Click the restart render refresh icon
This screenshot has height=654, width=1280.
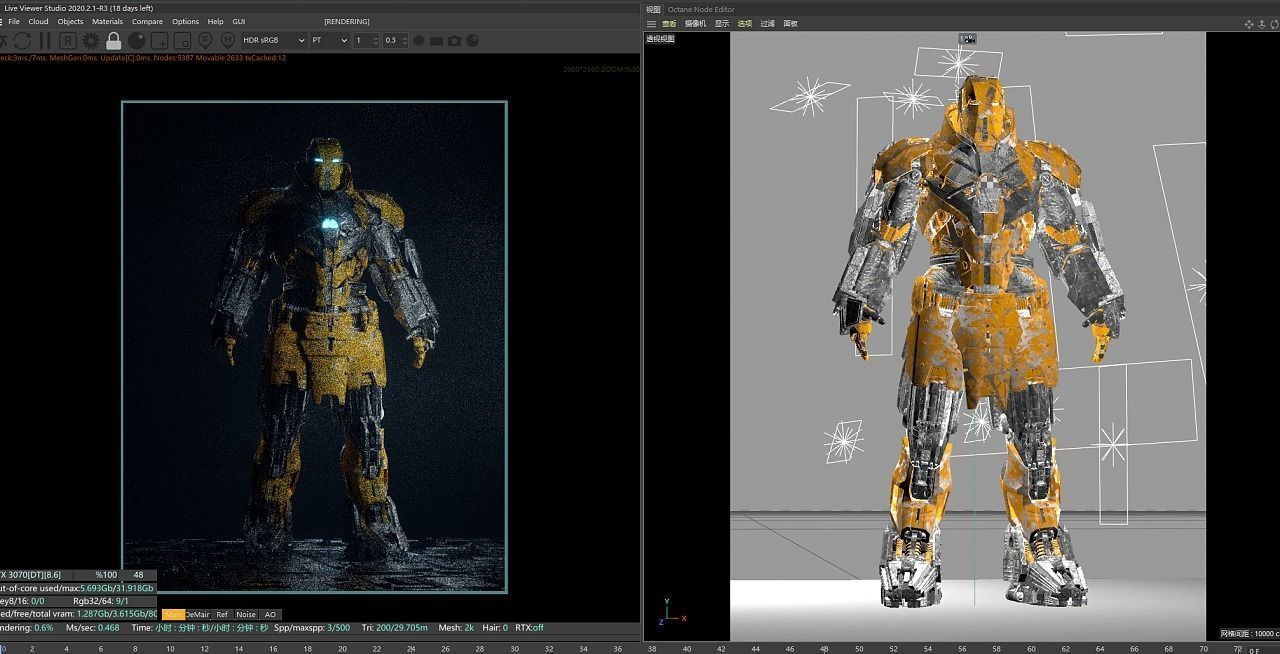click(21, 41)
